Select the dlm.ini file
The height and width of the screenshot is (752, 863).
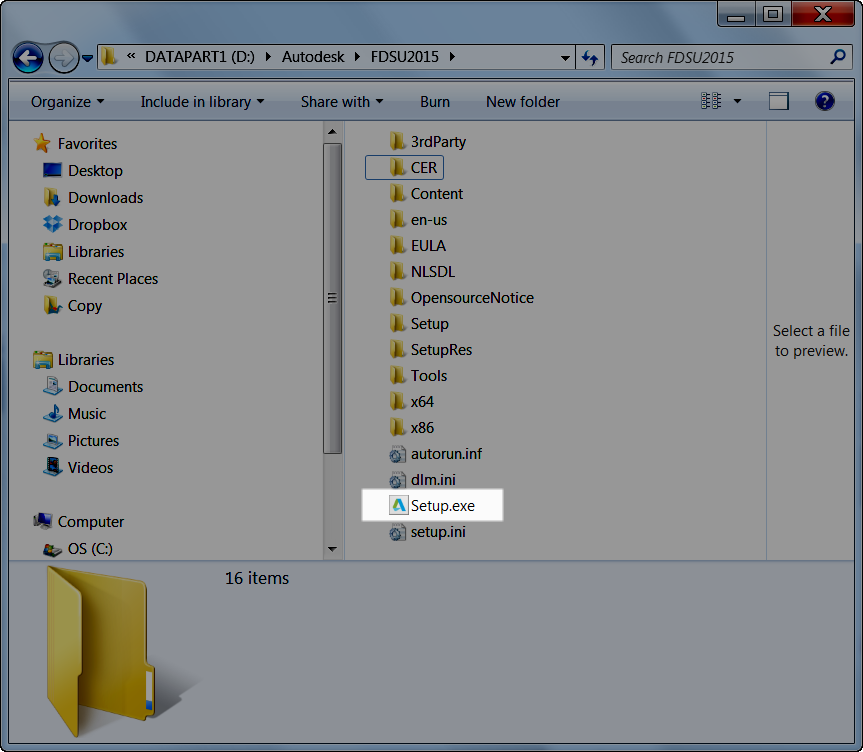coord(423,479)
